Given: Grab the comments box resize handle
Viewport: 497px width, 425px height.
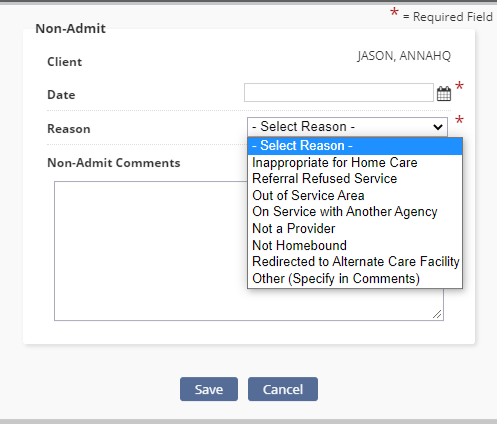Looking at the screenshot, I should coord(437,314).
